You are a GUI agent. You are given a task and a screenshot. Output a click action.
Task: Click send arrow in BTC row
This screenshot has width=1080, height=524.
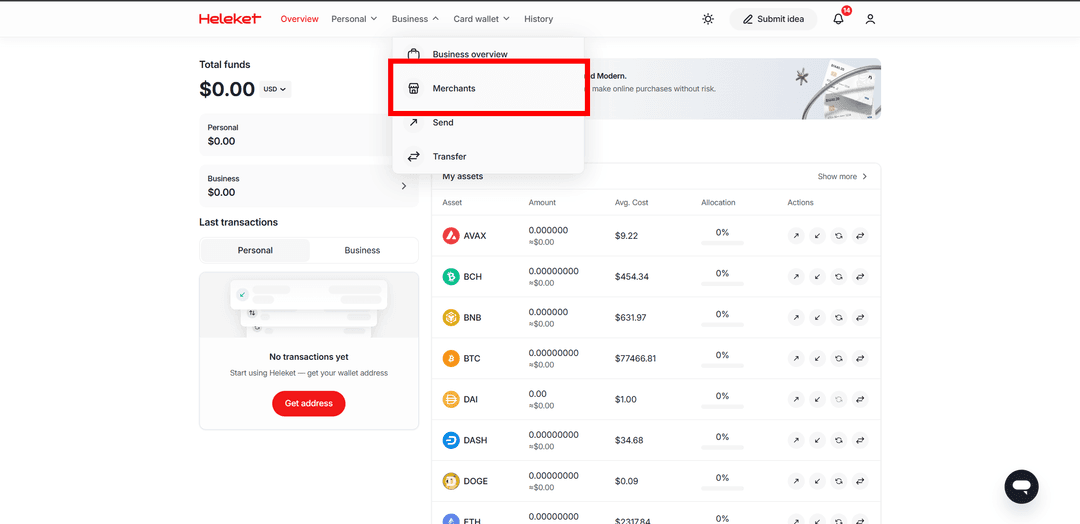(x=796, y=358)
